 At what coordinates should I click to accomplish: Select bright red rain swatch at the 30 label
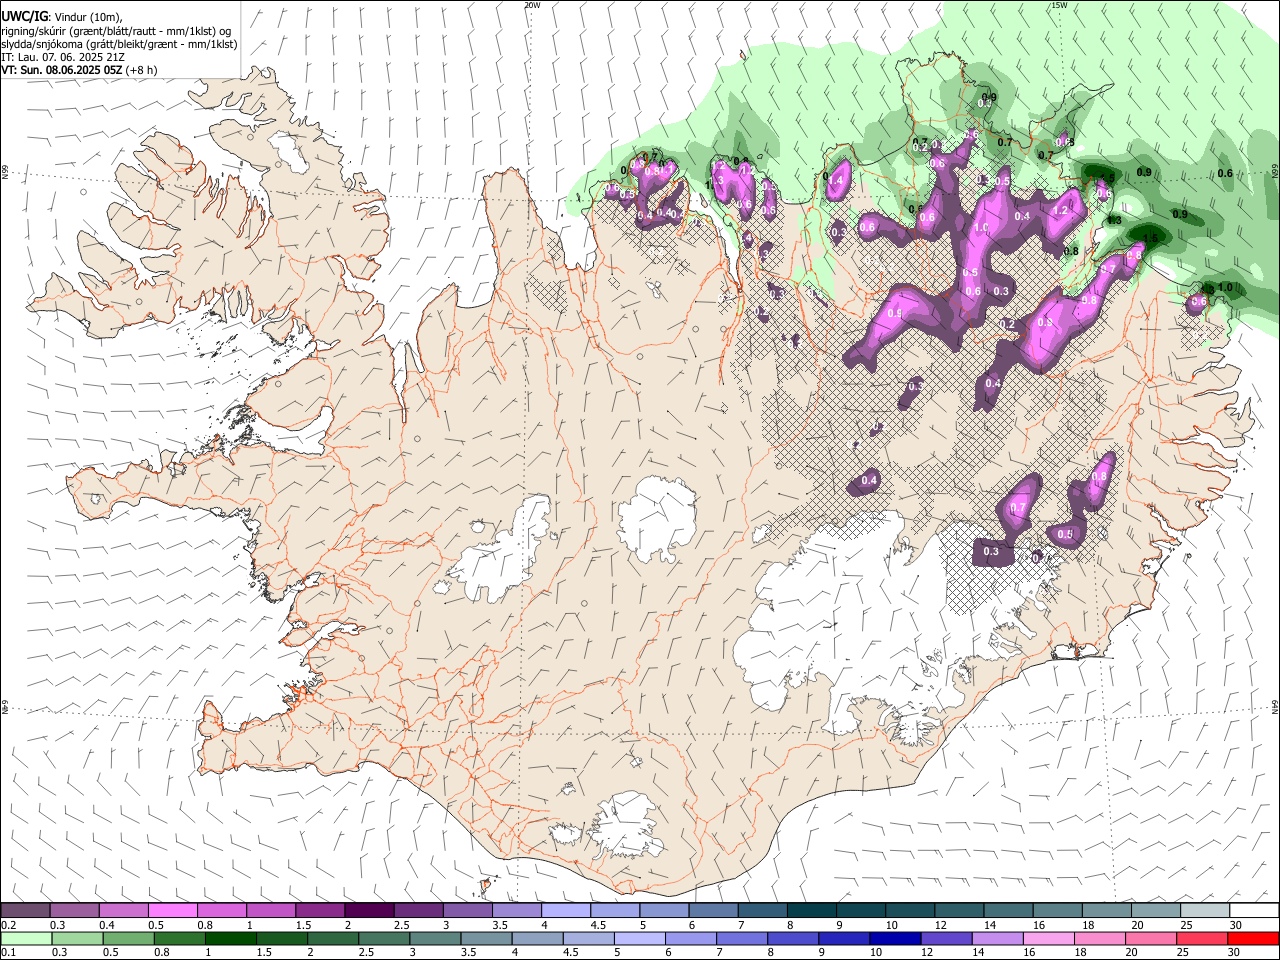click(x=1252, y=939)
